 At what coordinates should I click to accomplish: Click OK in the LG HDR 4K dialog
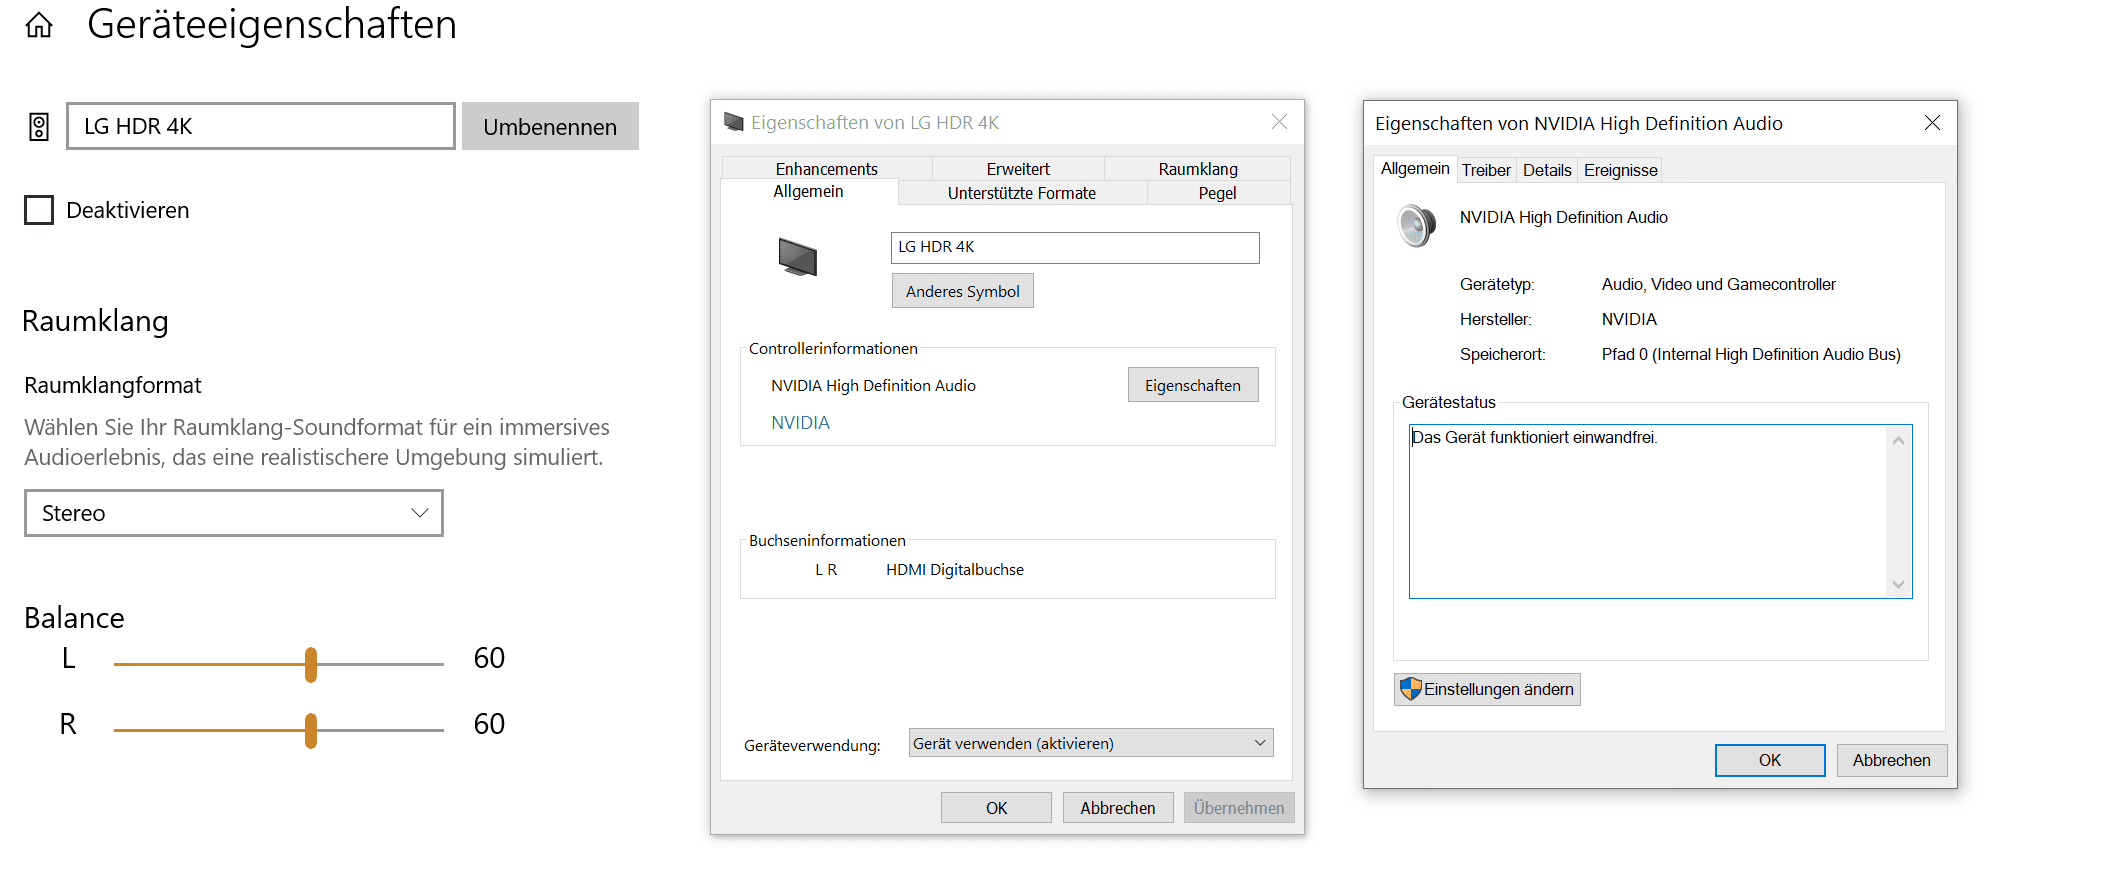(996, 807)
